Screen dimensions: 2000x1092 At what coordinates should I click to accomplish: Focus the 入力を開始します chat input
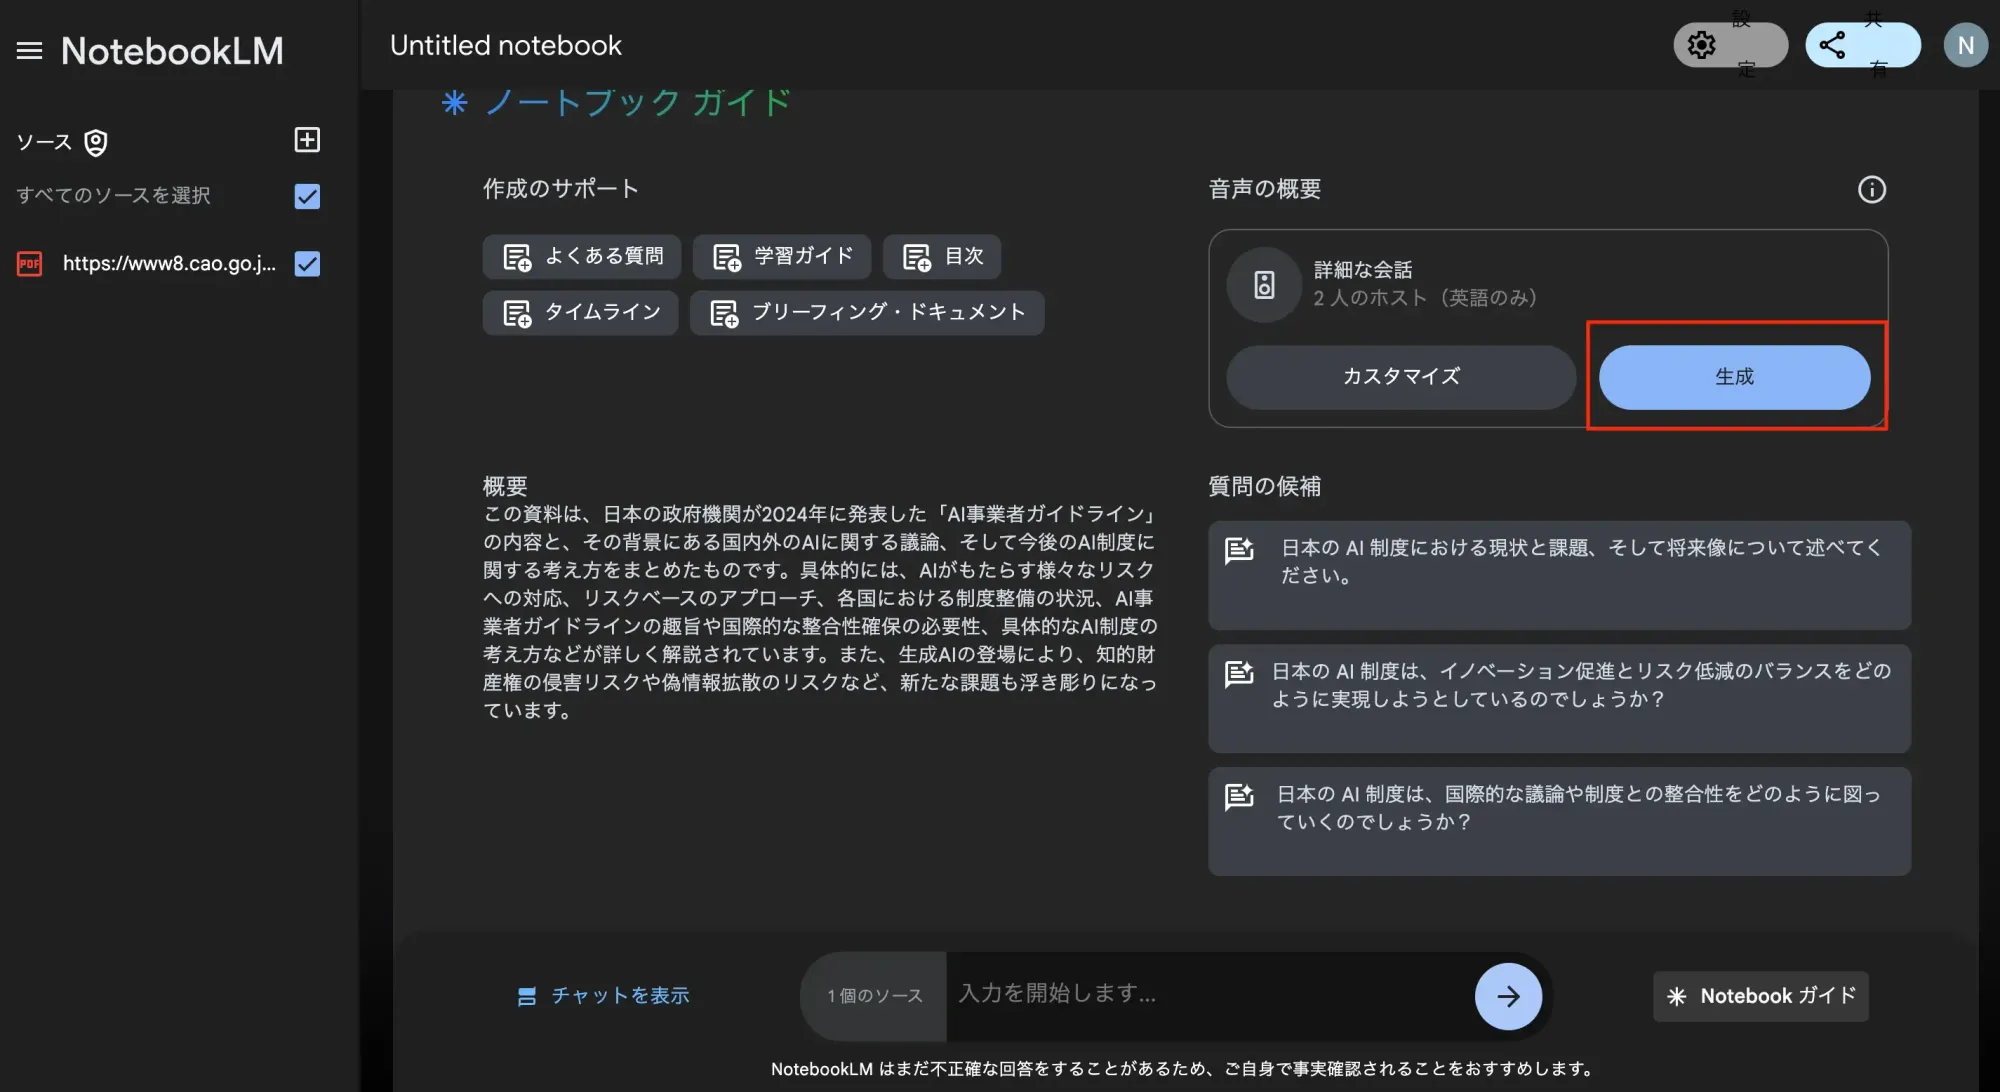(1208, 994)
